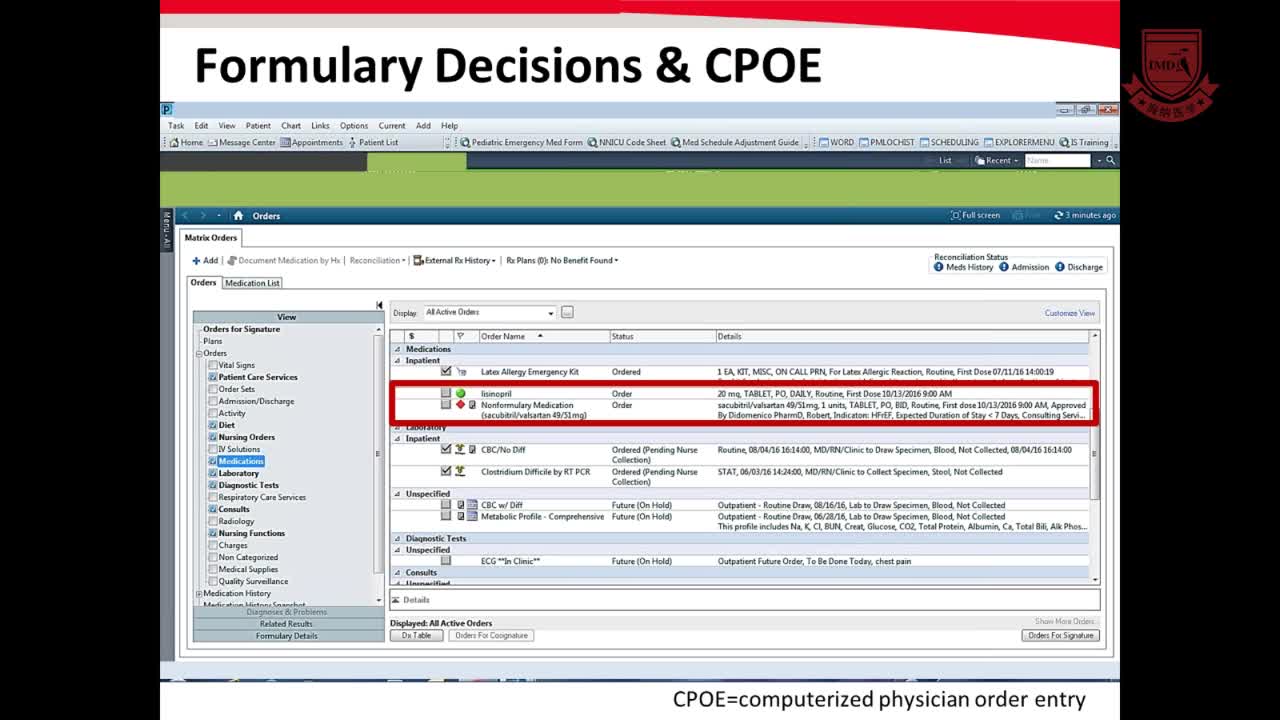
Task: Click the Customize View link
Action: [x=1069, y=313]
